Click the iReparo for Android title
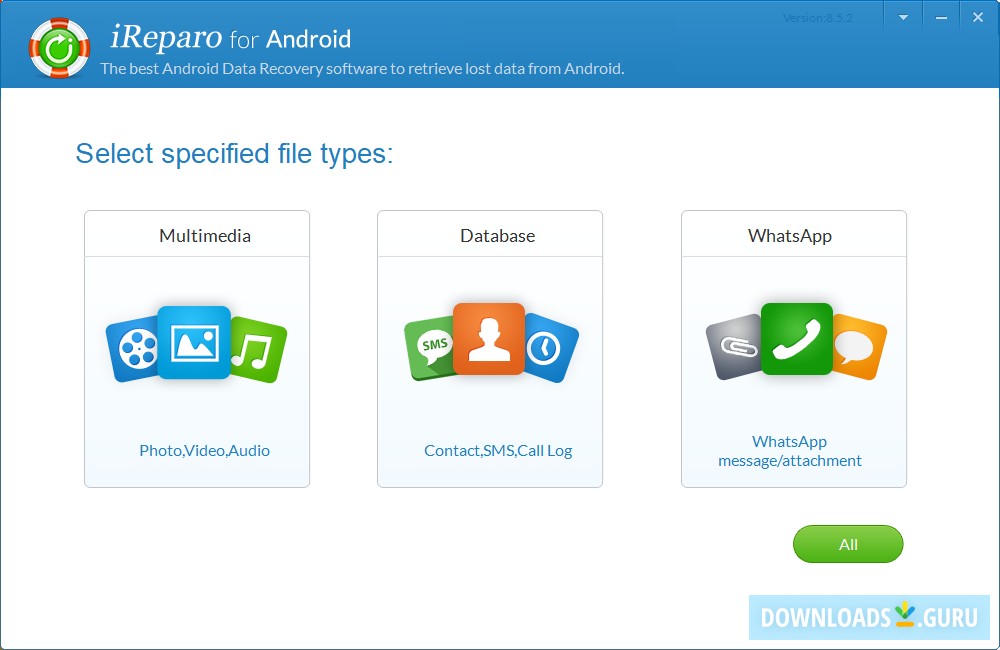Screen dimensions: 1000x650 (x=230, y=38)
